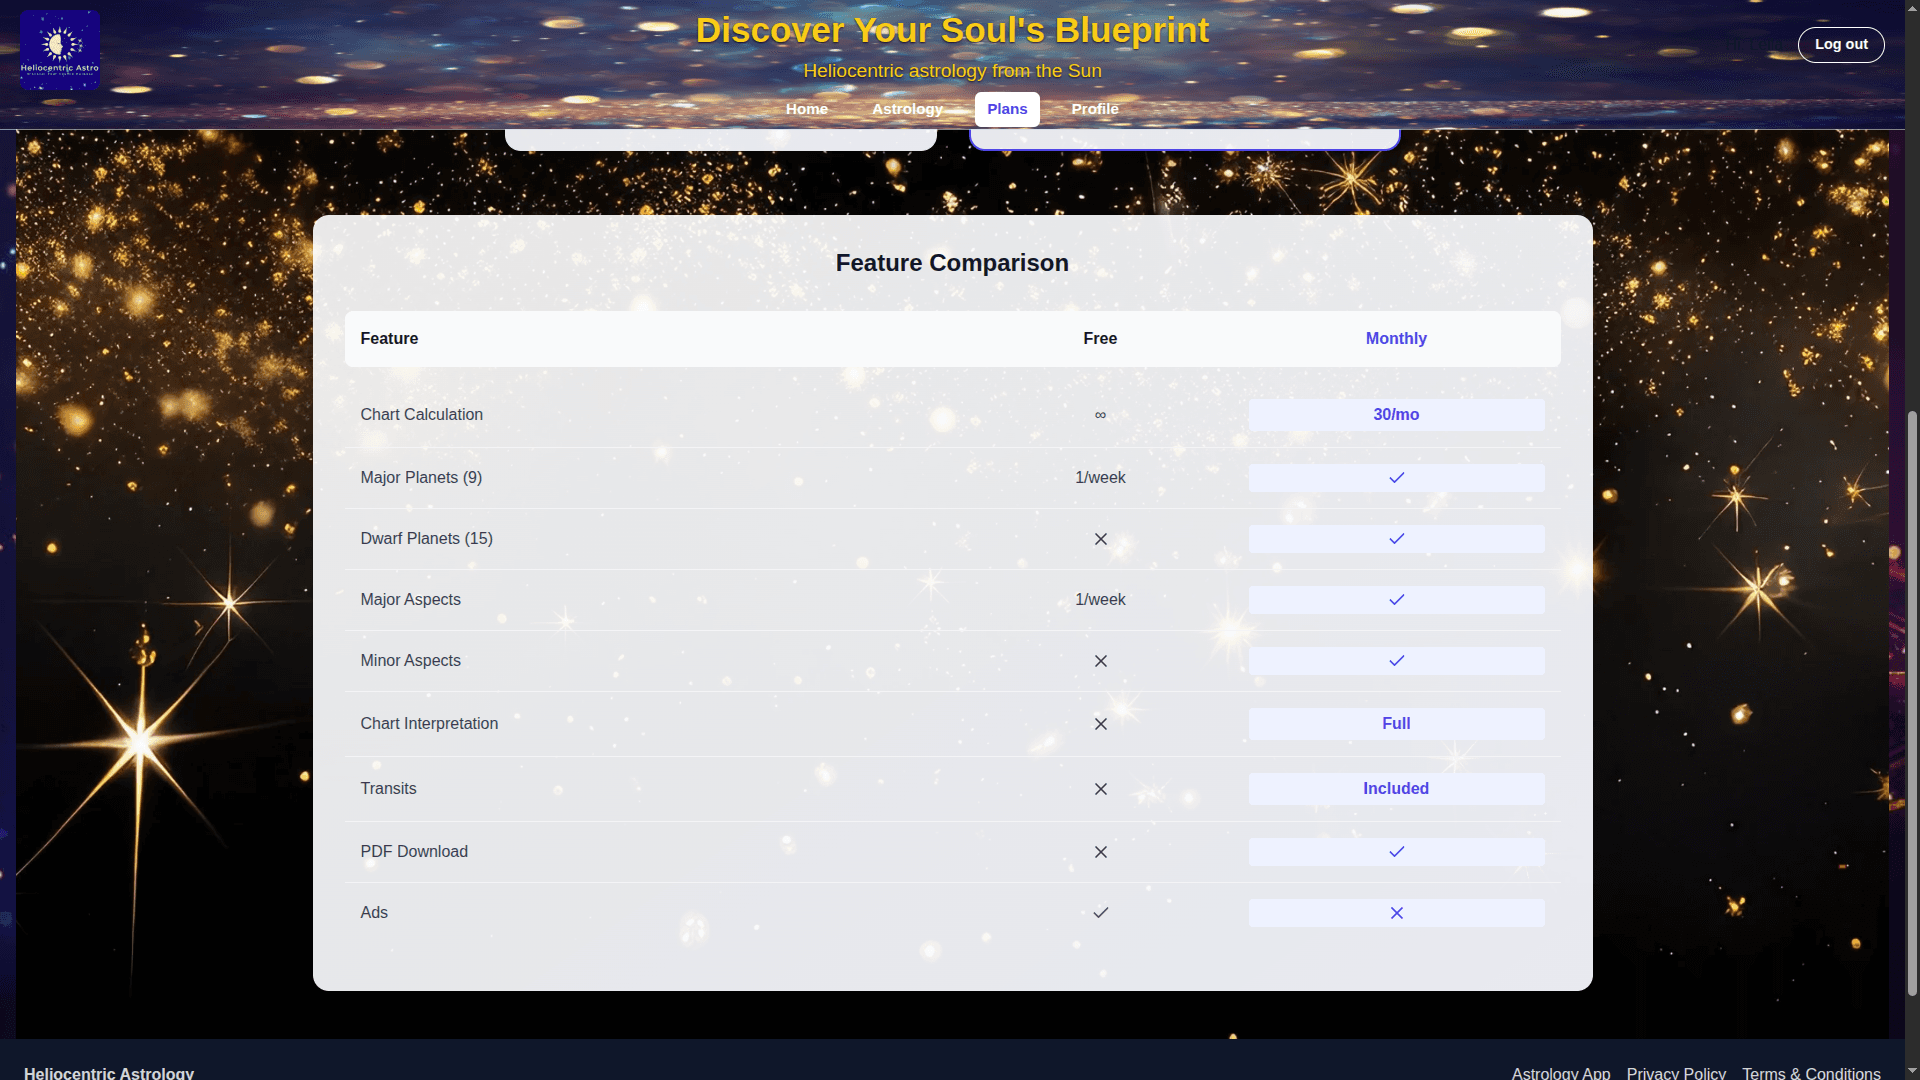Screen dimensions: 1920x1080
Task: Click the Log out button
Action: [1840, 44]
